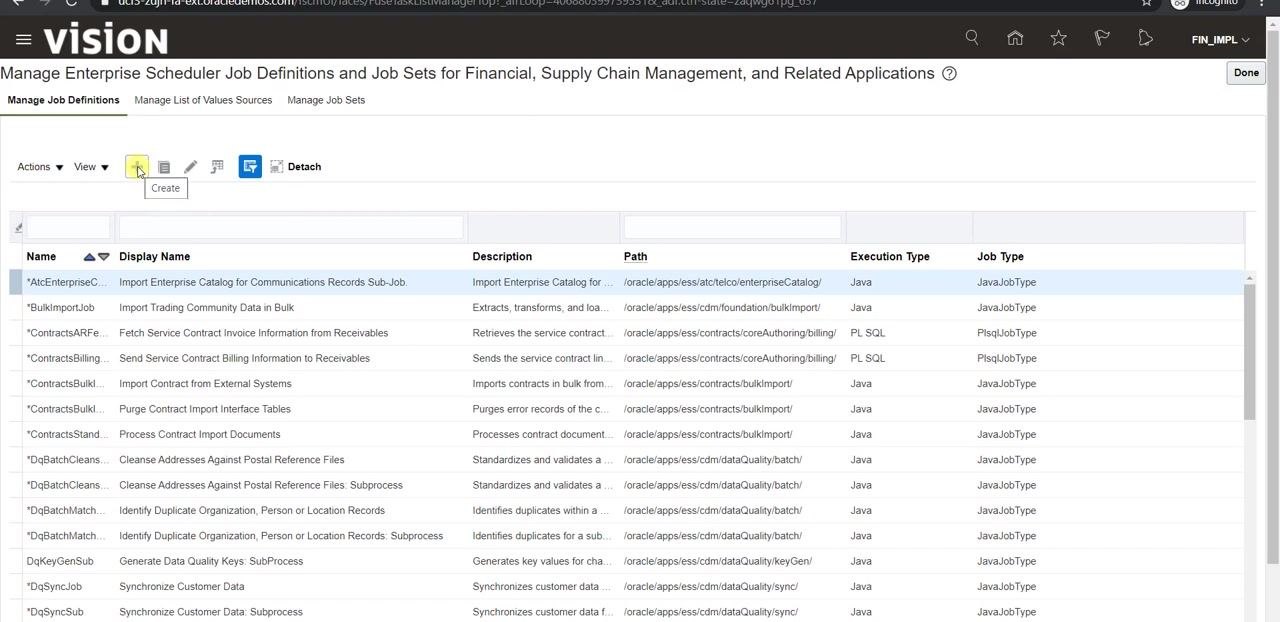The width and height of the screenshot is (1280, 622).
Task: Click the Done button
Action: pos(1246,73)
